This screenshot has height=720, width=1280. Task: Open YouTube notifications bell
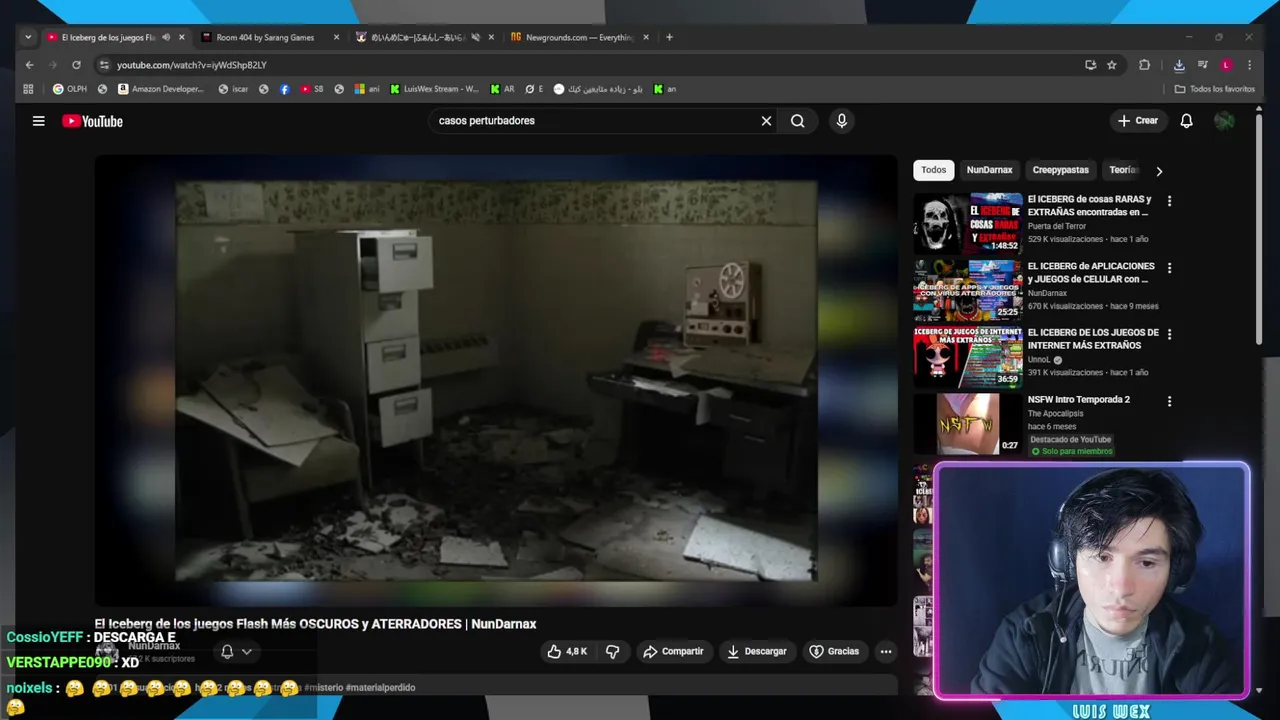1186,121
